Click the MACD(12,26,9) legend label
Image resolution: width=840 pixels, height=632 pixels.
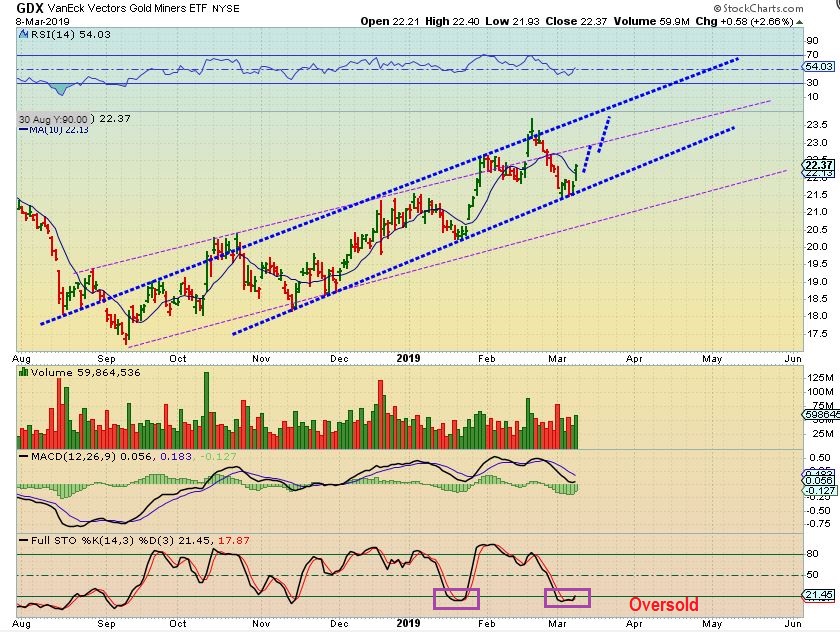pos(72,456)
